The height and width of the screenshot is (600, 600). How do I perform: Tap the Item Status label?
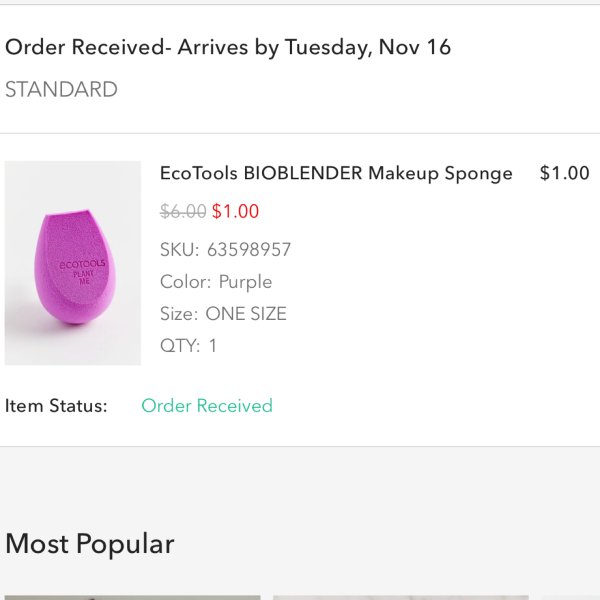point(56,405)
